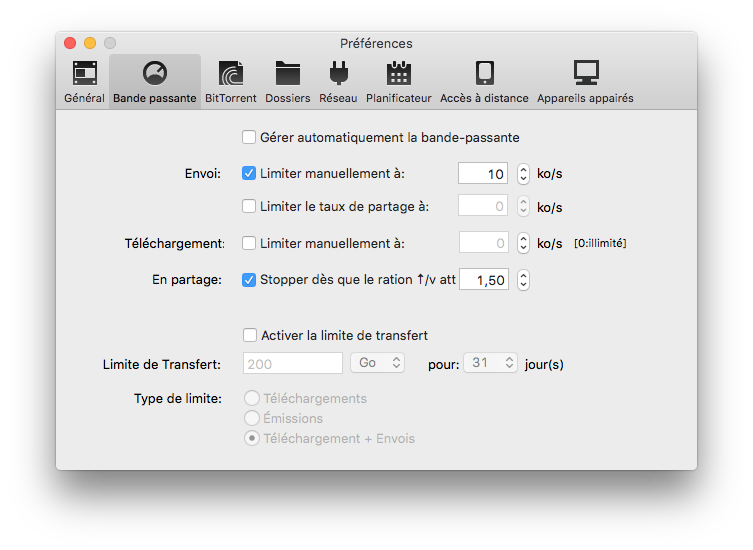Click the Limite de Transfert field 200

293,364
